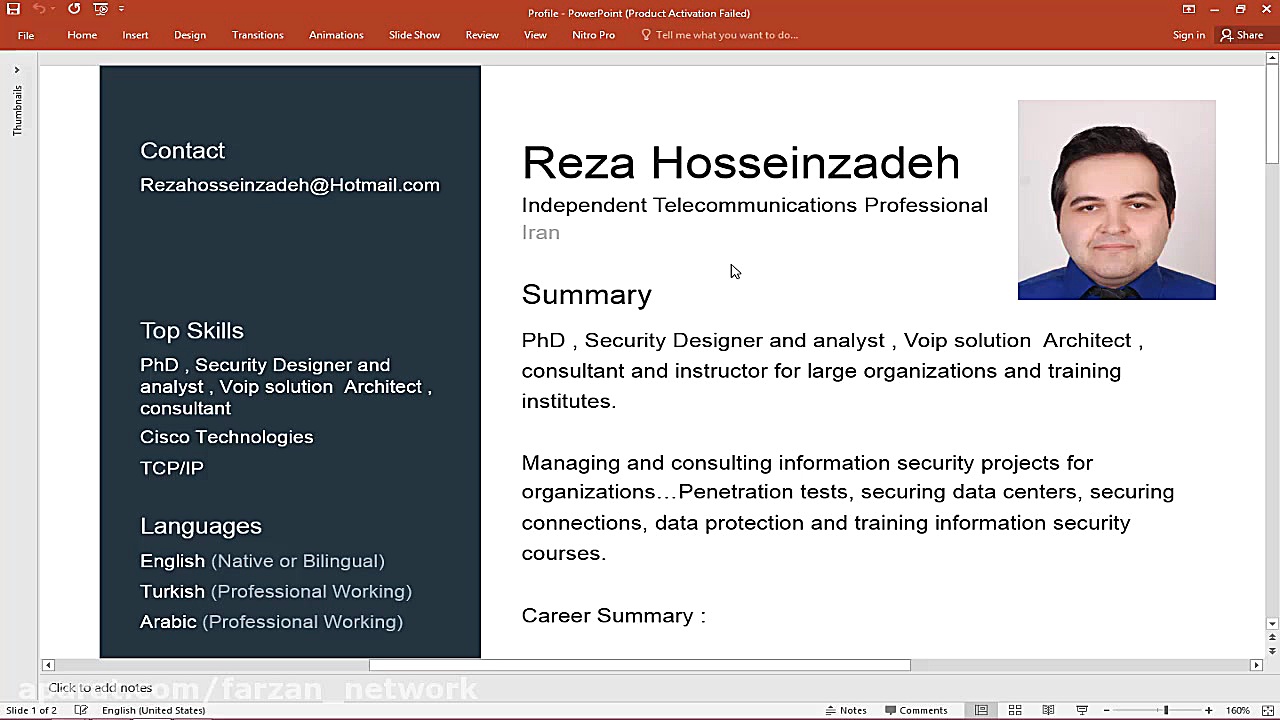
Task: Expand the Thumbnails pane arrow
Action: (17, 70)
